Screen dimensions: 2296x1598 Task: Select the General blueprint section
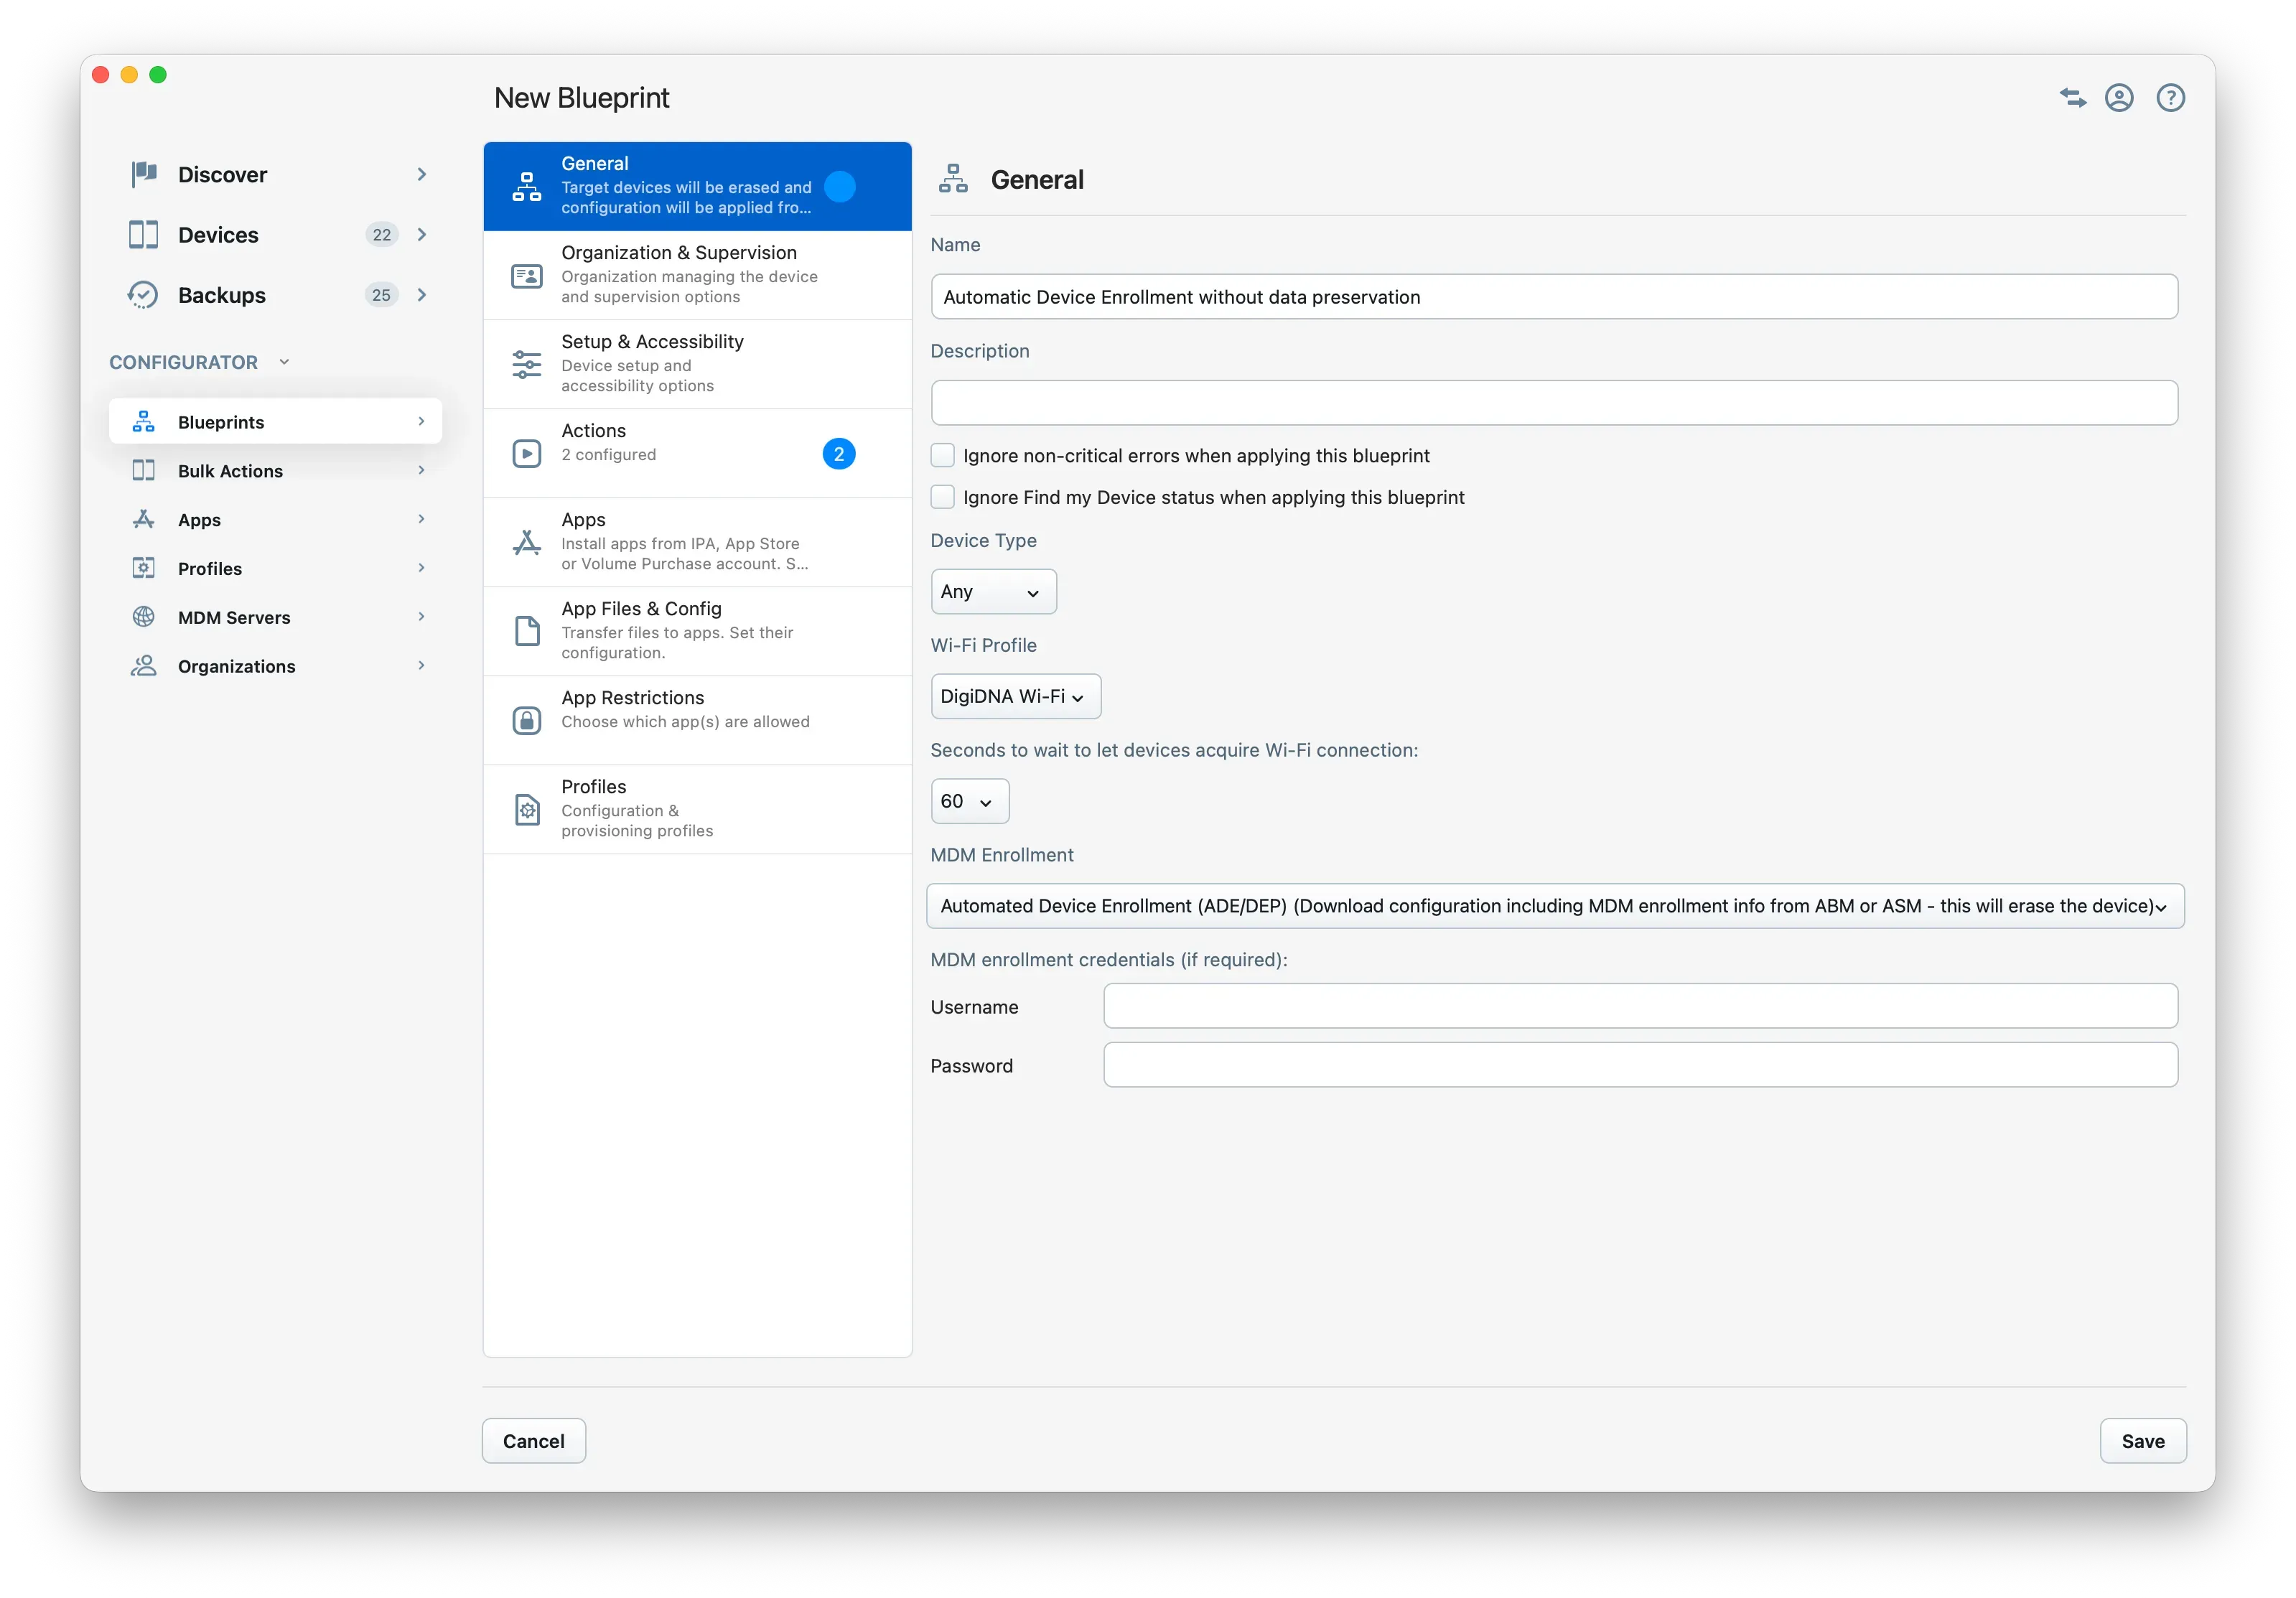click(697, 186)
